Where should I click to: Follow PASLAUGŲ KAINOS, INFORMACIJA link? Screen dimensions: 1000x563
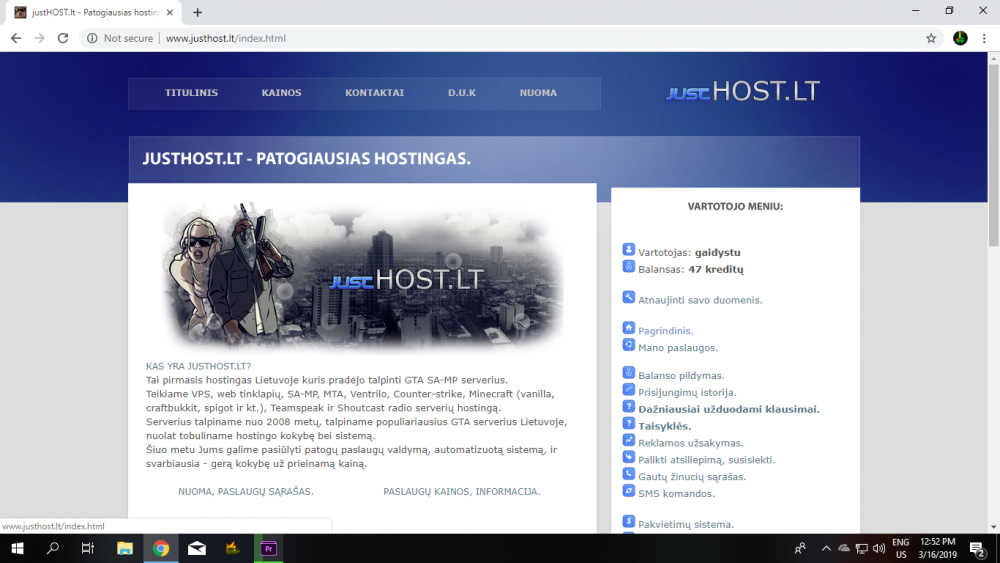(x=461, y=492)
